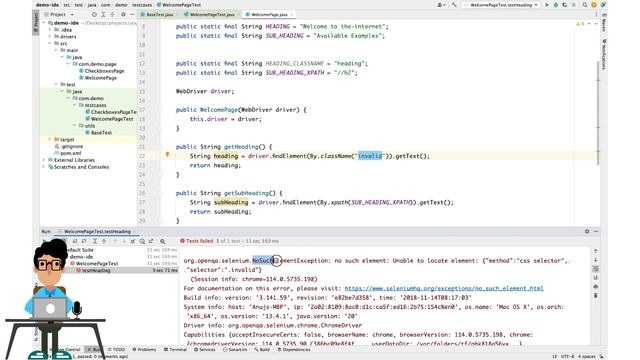The image size is (640, 360).
Task: Collapse all test results in Run toolbar
Action: coord(104,241)
